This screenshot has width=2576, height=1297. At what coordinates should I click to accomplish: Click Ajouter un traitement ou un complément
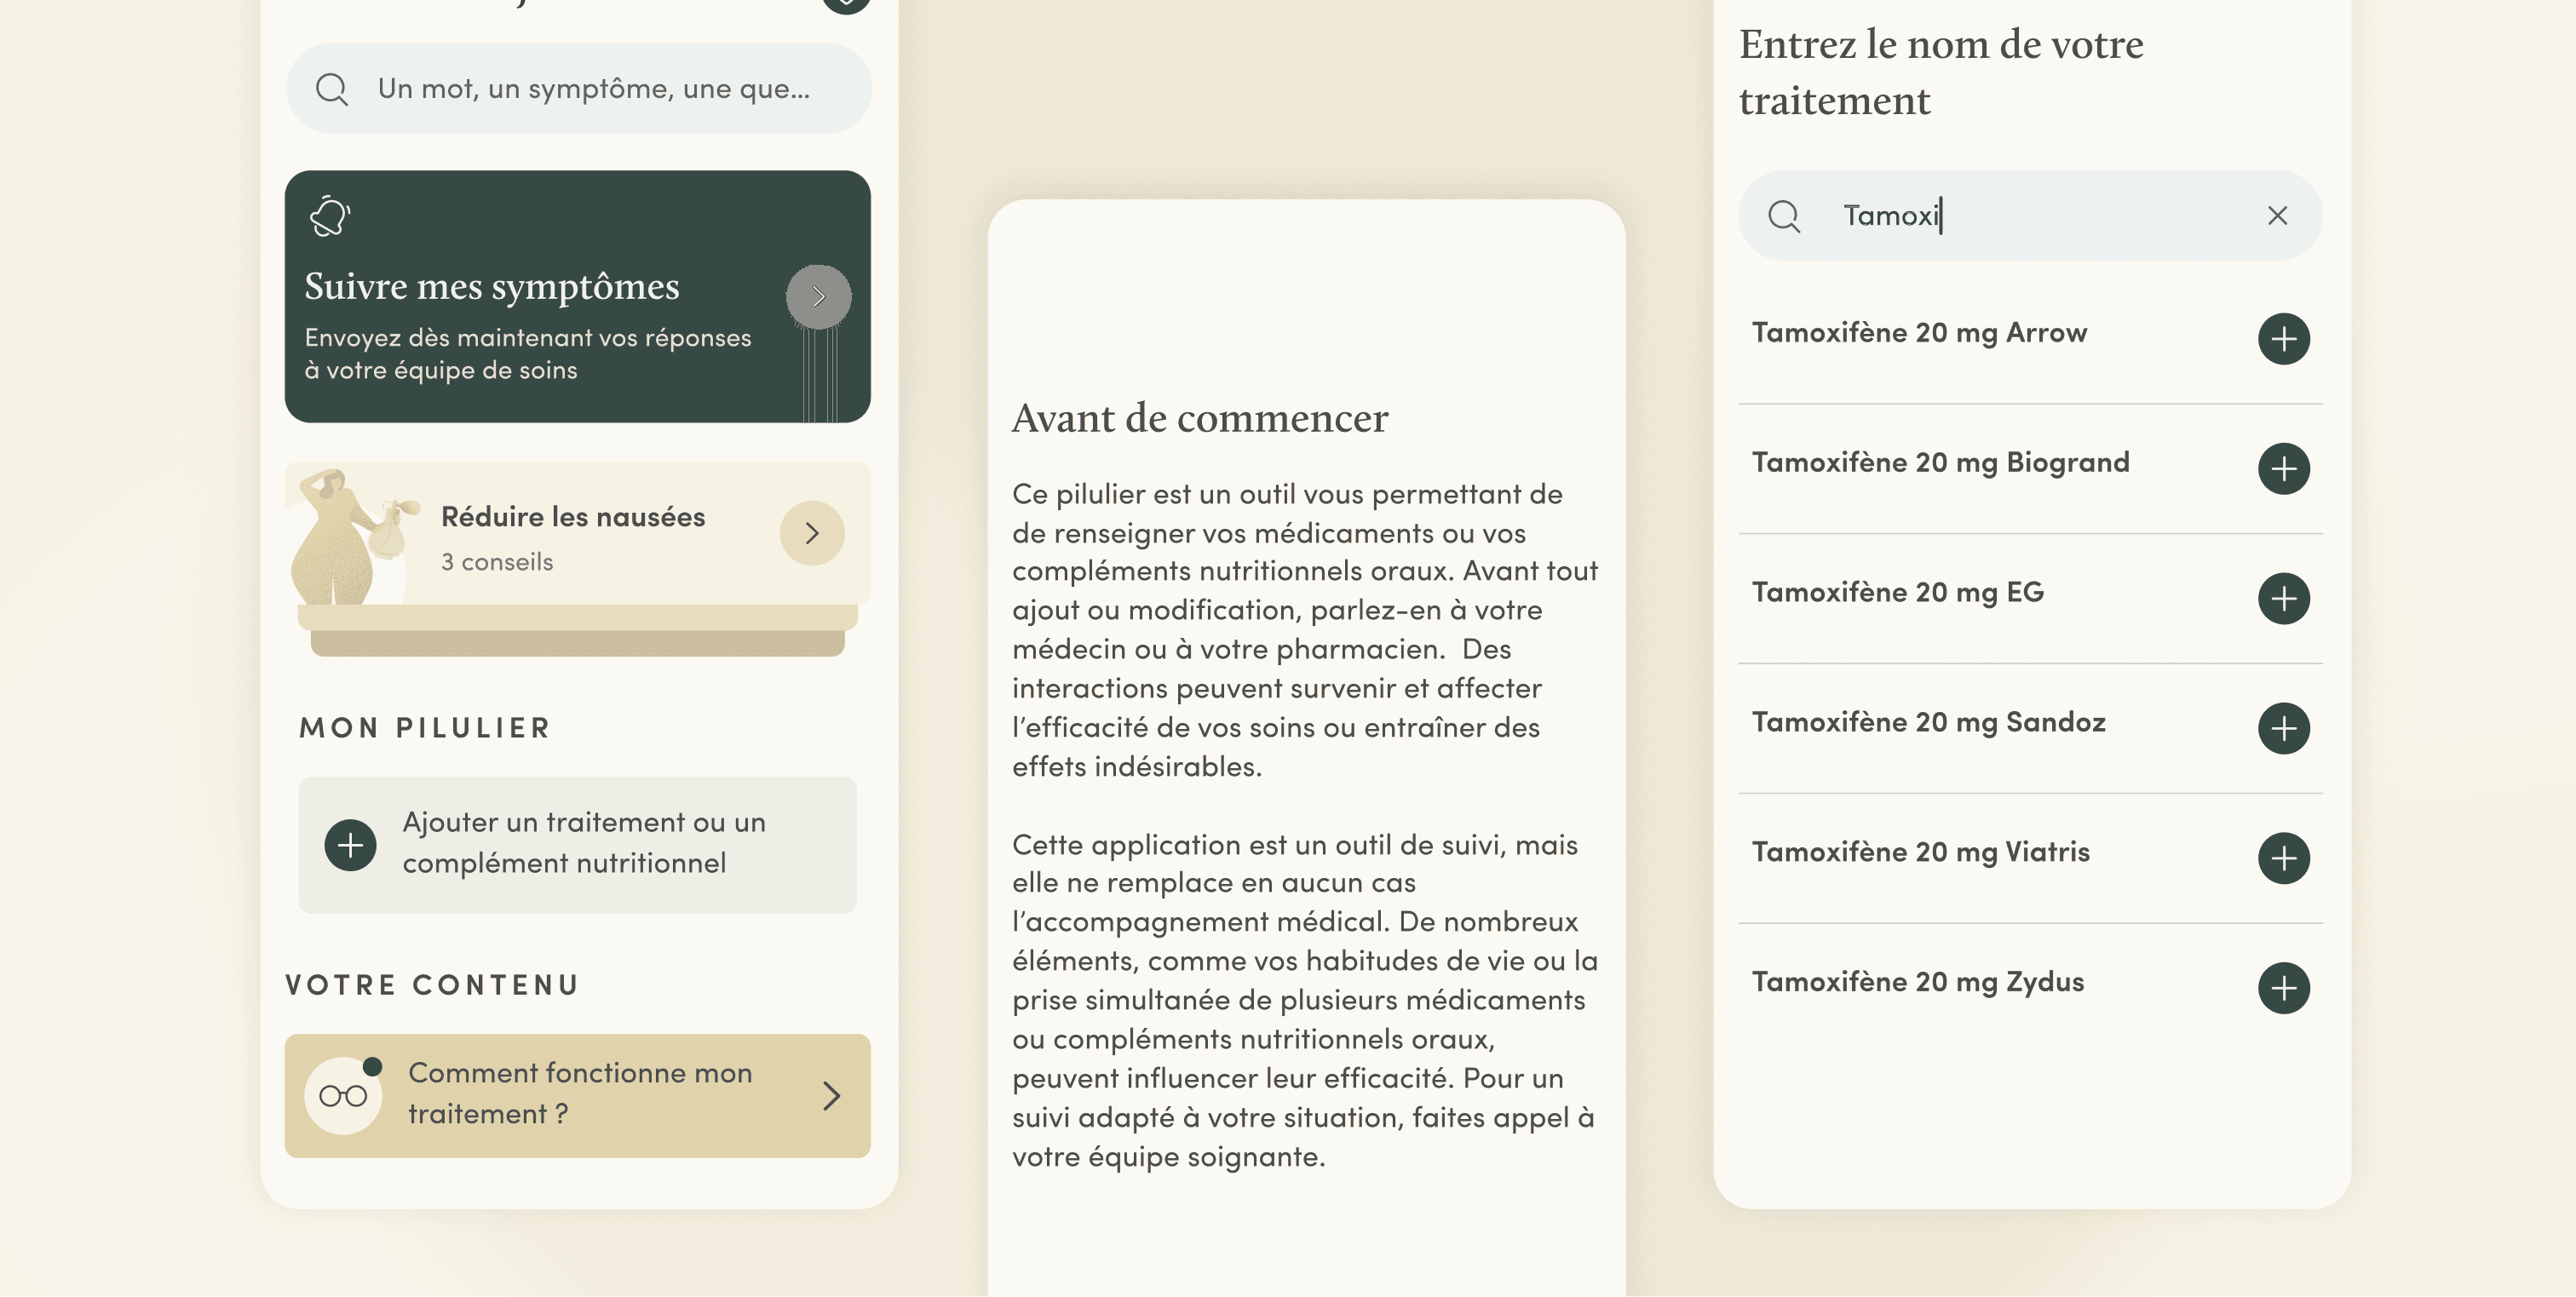[x=584, y=843]
